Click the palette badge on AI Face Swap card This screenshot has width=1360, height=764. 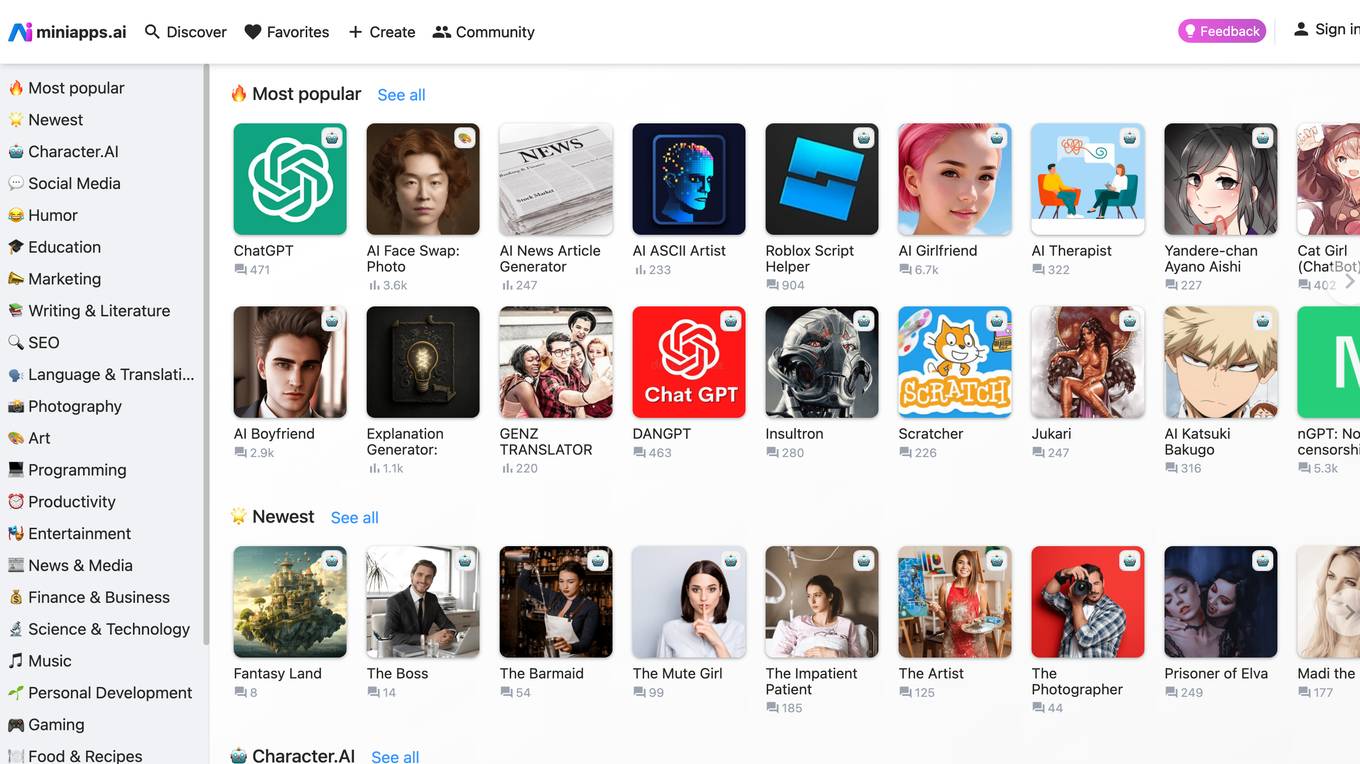(x=464, y=138)
